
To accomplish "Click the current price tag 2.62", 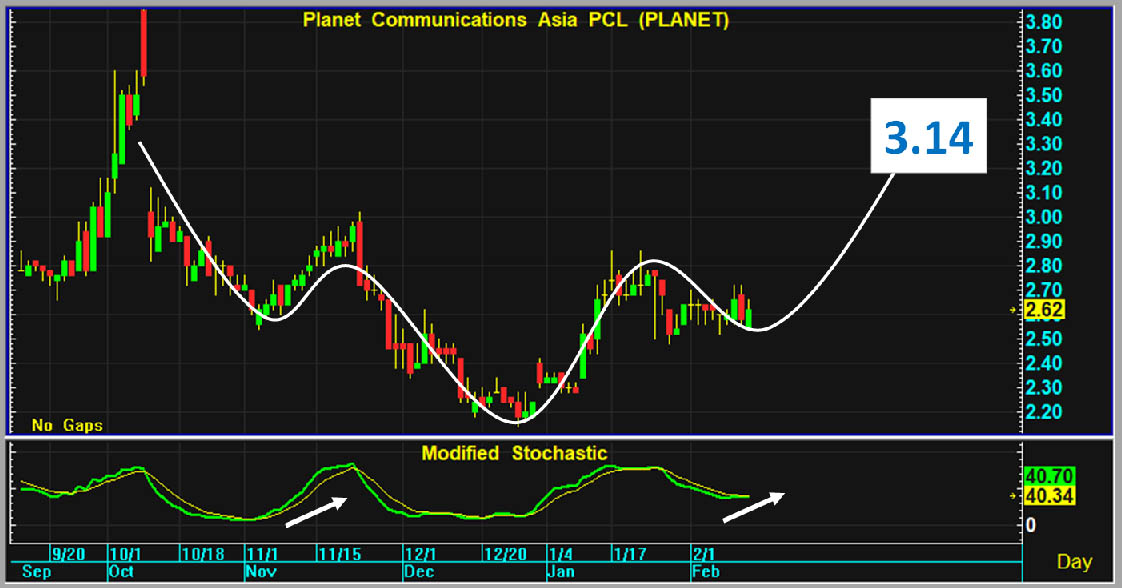I will pyautogui.click(x=1045, y=310).
